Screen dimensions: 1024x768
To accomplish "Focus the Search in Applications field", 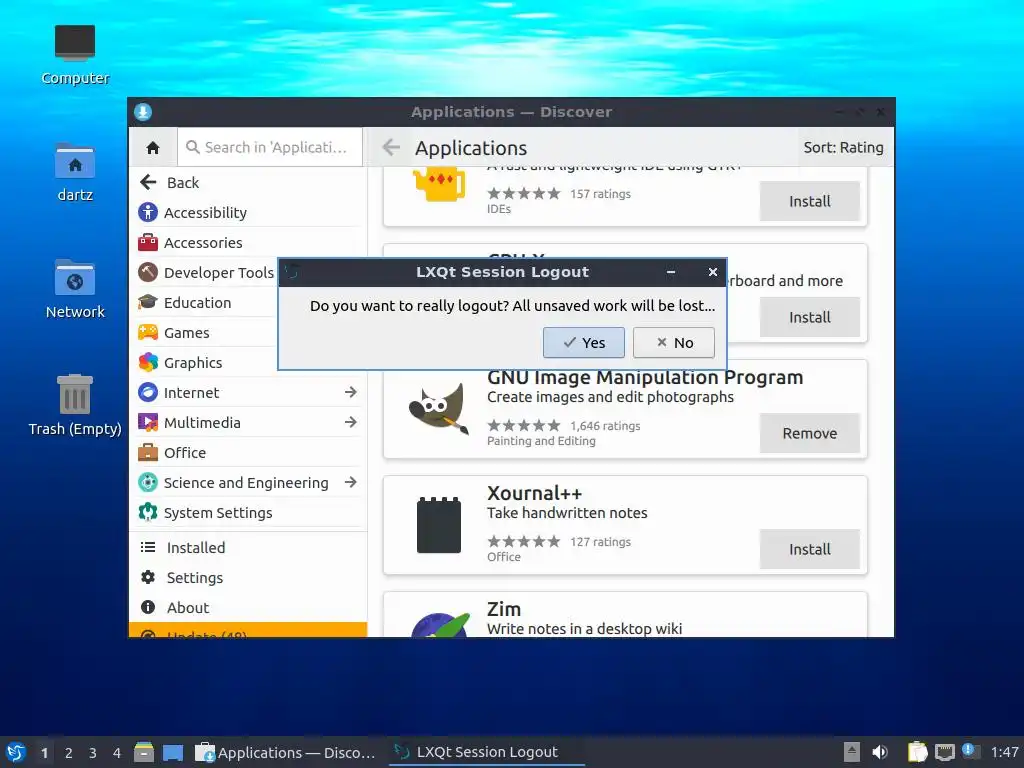I will [270, 148].
